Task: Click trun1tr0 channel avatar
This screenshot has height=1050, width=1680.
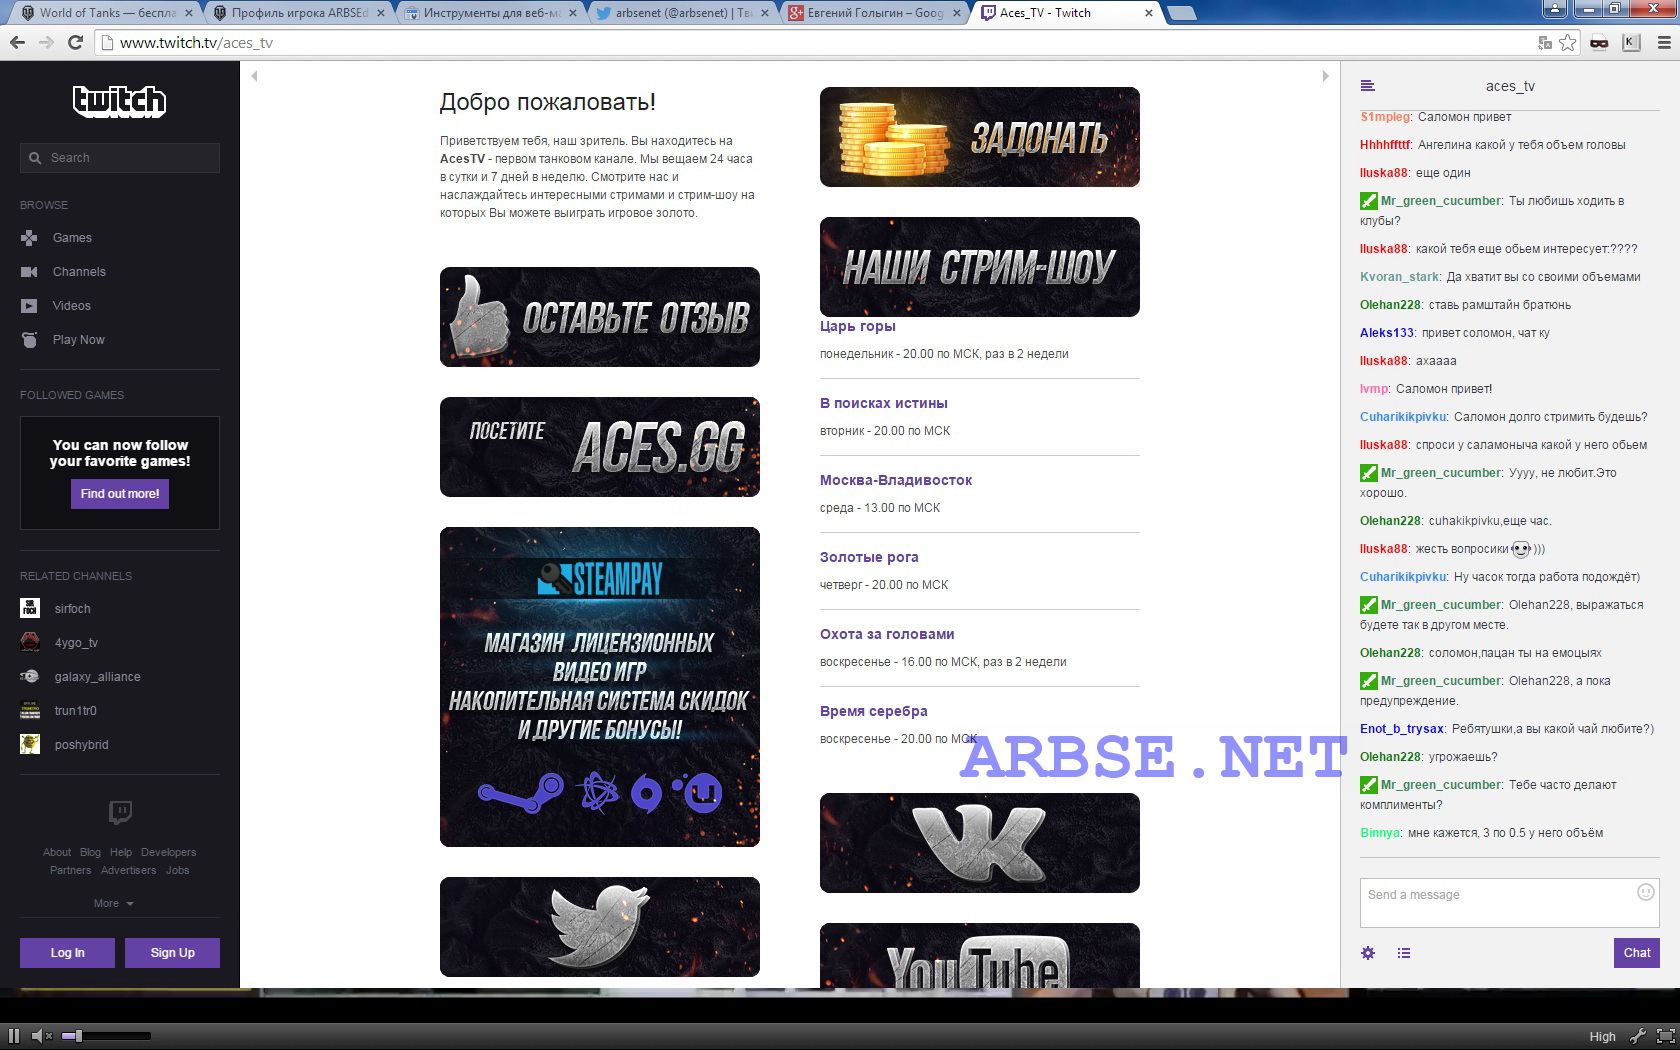Action: coord(30,710)
